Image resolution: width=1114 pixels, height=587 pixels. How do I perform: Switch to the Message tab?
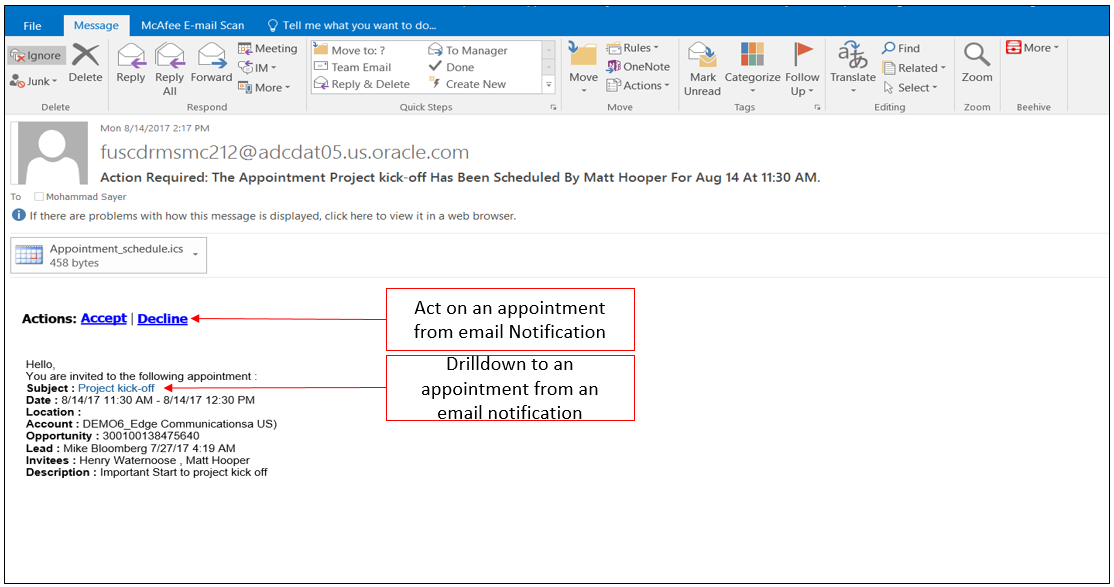coord(96,26)
